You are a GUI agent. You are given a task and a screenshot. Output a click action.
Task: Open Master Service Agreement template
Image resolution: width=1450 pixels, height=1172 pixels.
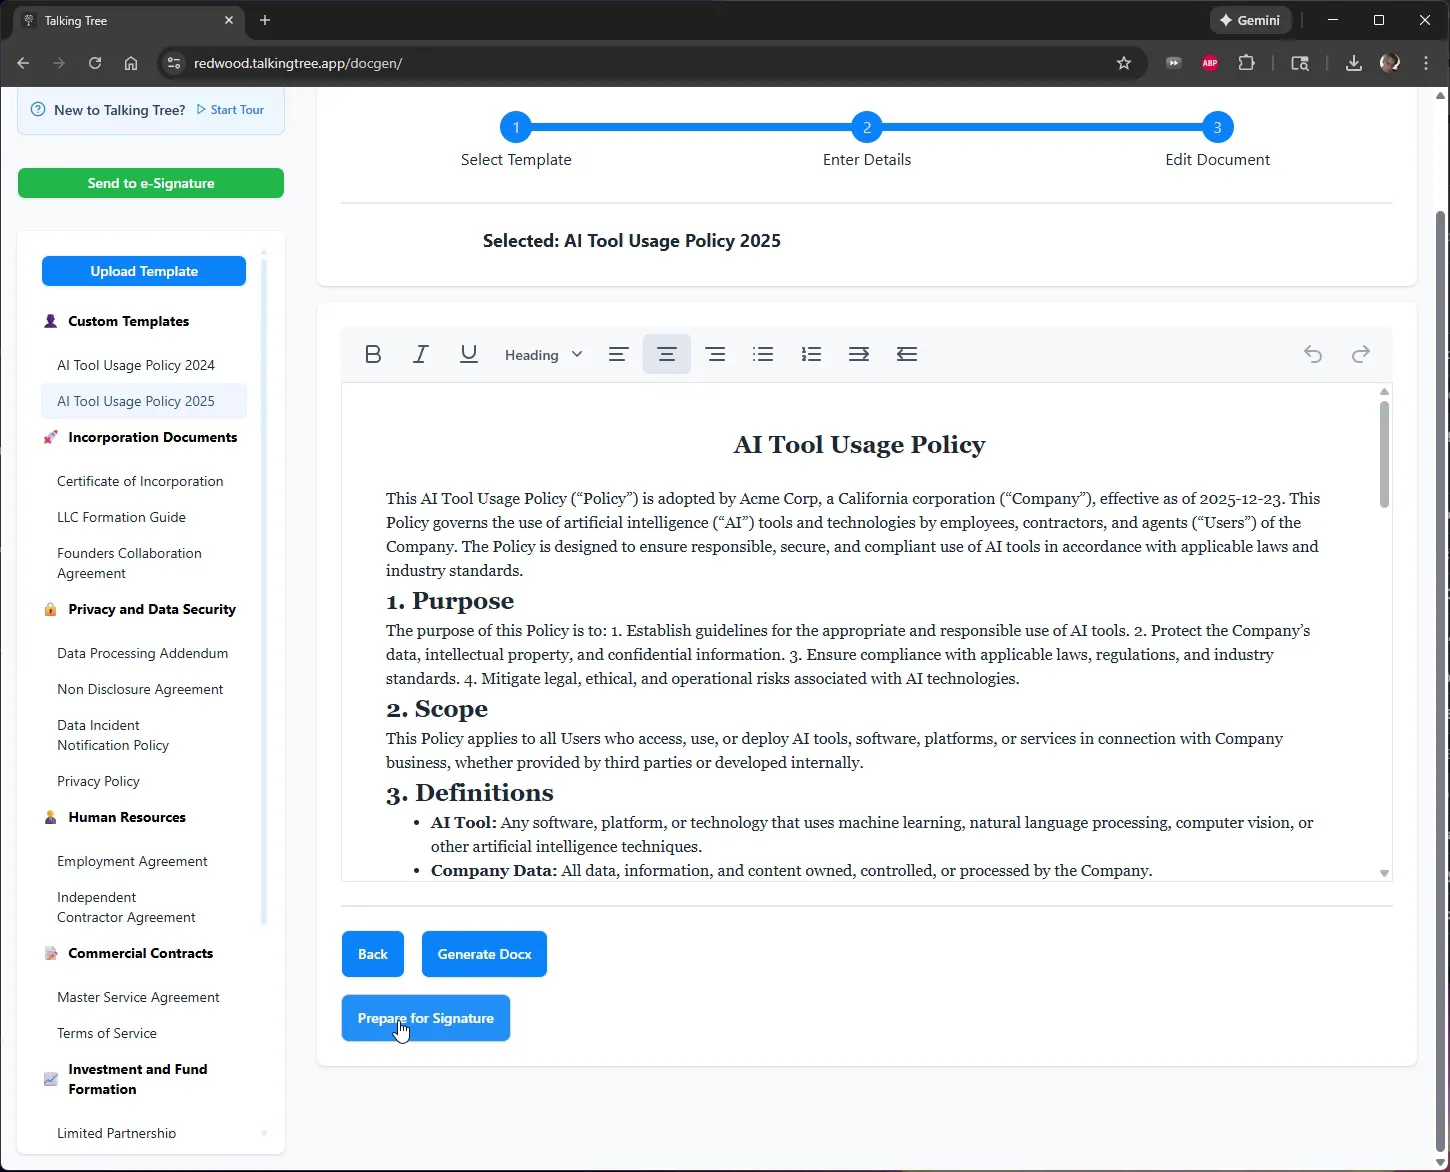pyautogui.click(x=138, y=997)
